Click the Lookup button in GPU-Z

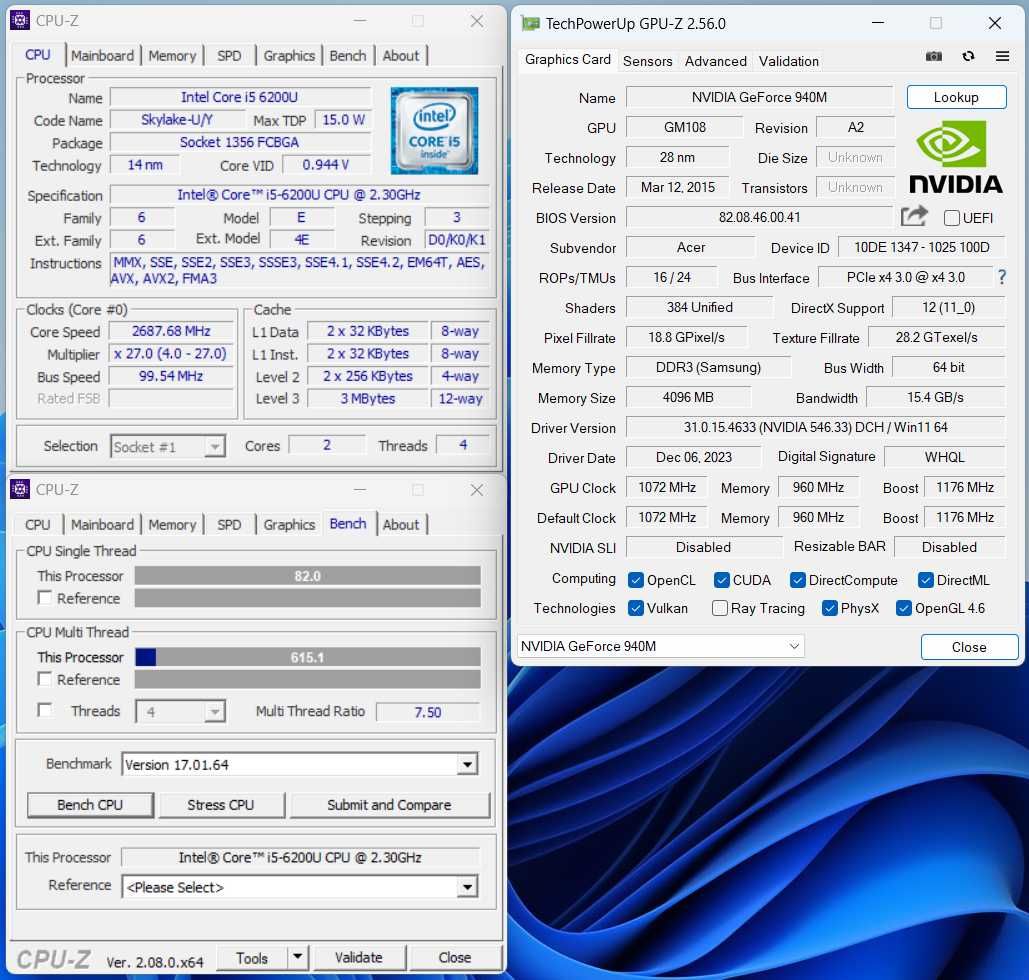tap(956, 97)
